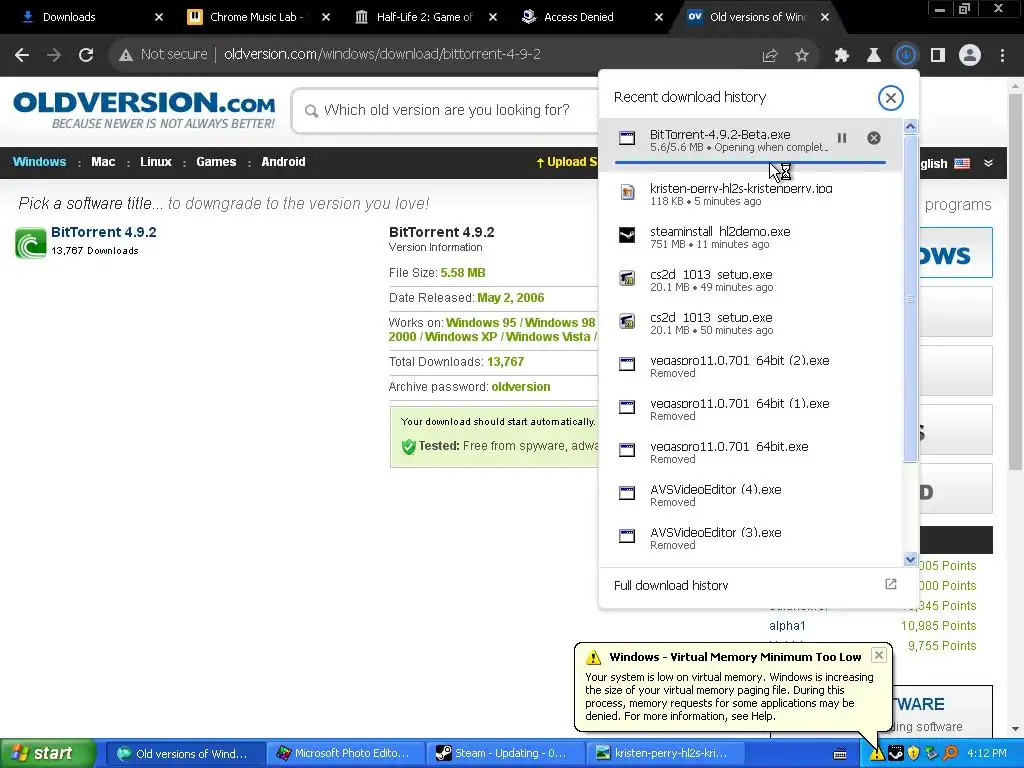The image size is (1024, 768).
Task: Click the security shield tray icon
Action: [x=914, y=754]
